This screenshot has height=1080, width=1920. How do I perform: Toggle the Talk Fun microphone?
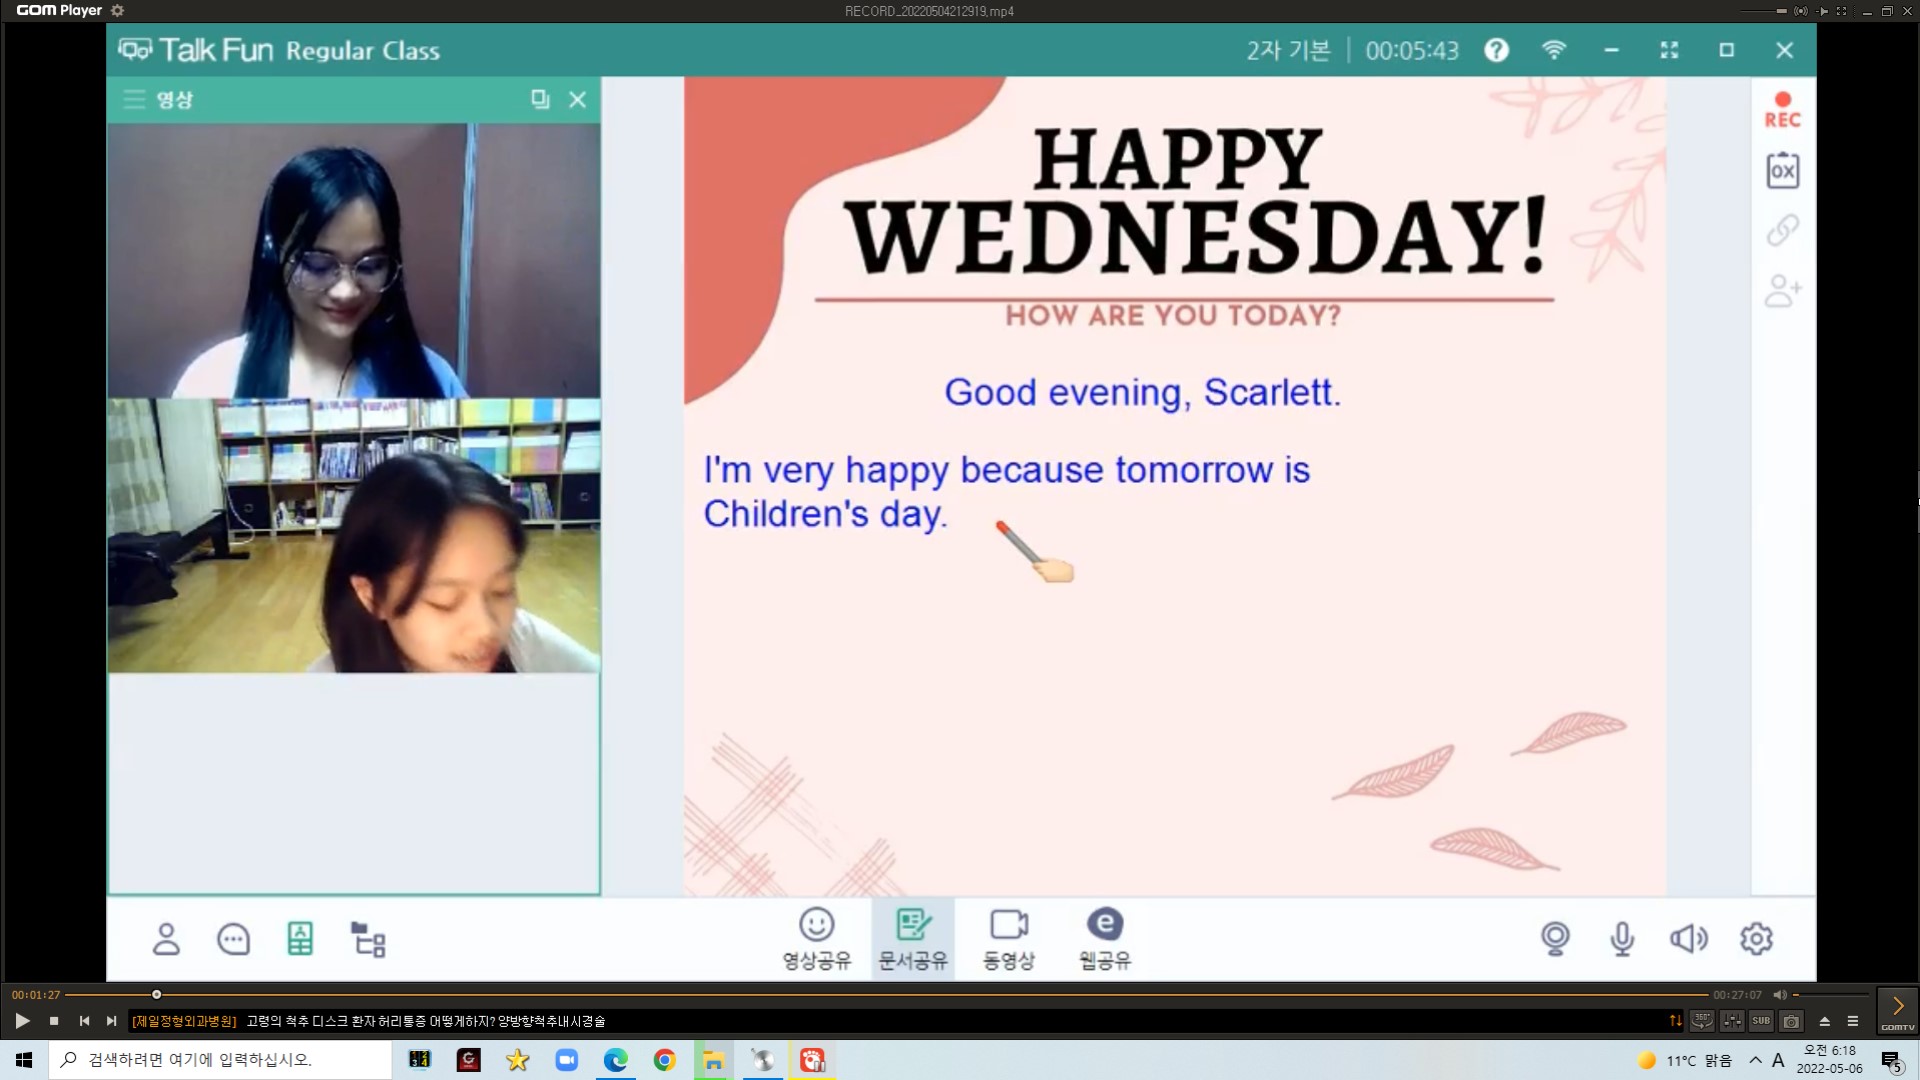pos(1622,938)
